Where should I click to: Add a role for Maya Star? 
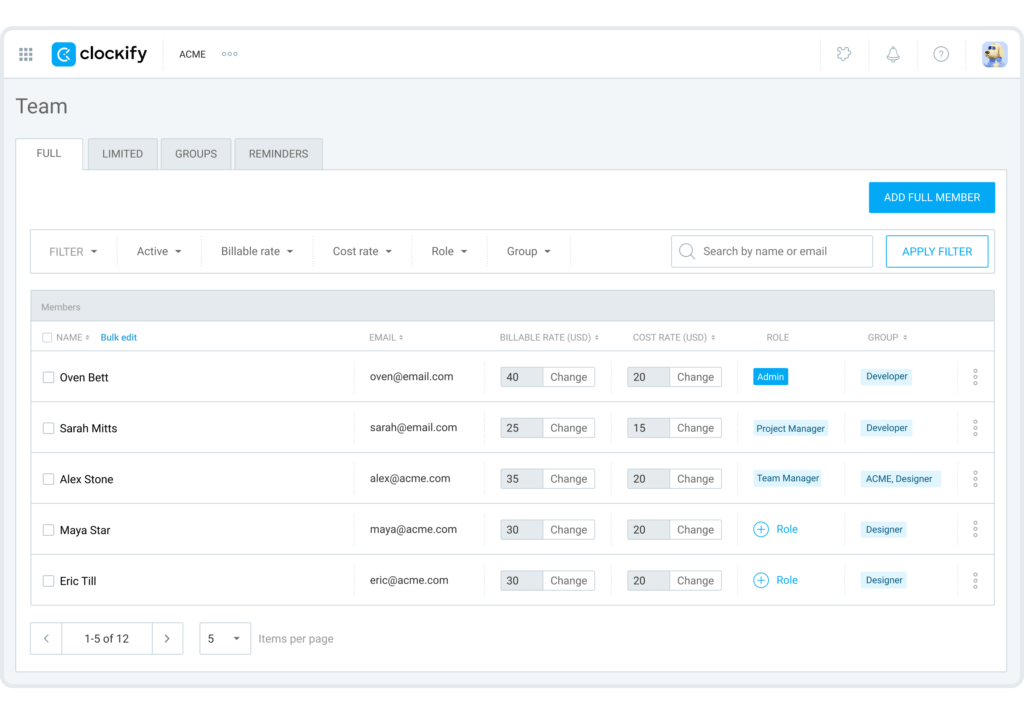coord(776,529)
